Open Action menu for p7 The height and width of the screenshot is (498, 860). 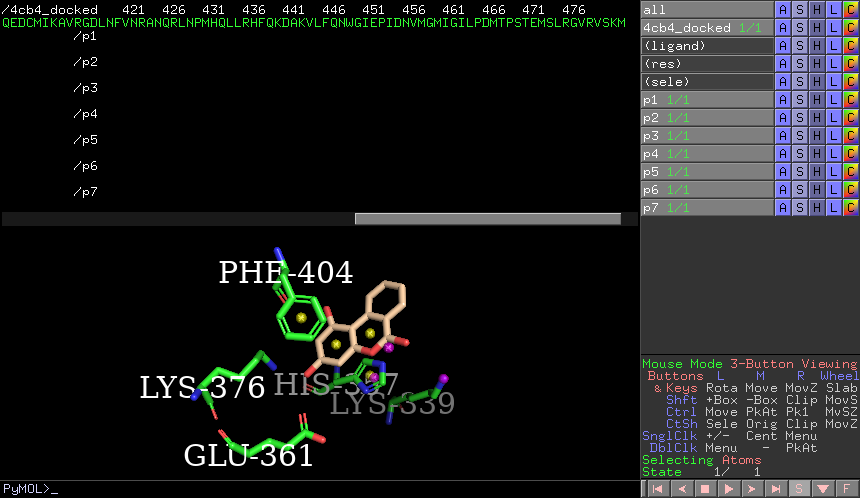783,207
